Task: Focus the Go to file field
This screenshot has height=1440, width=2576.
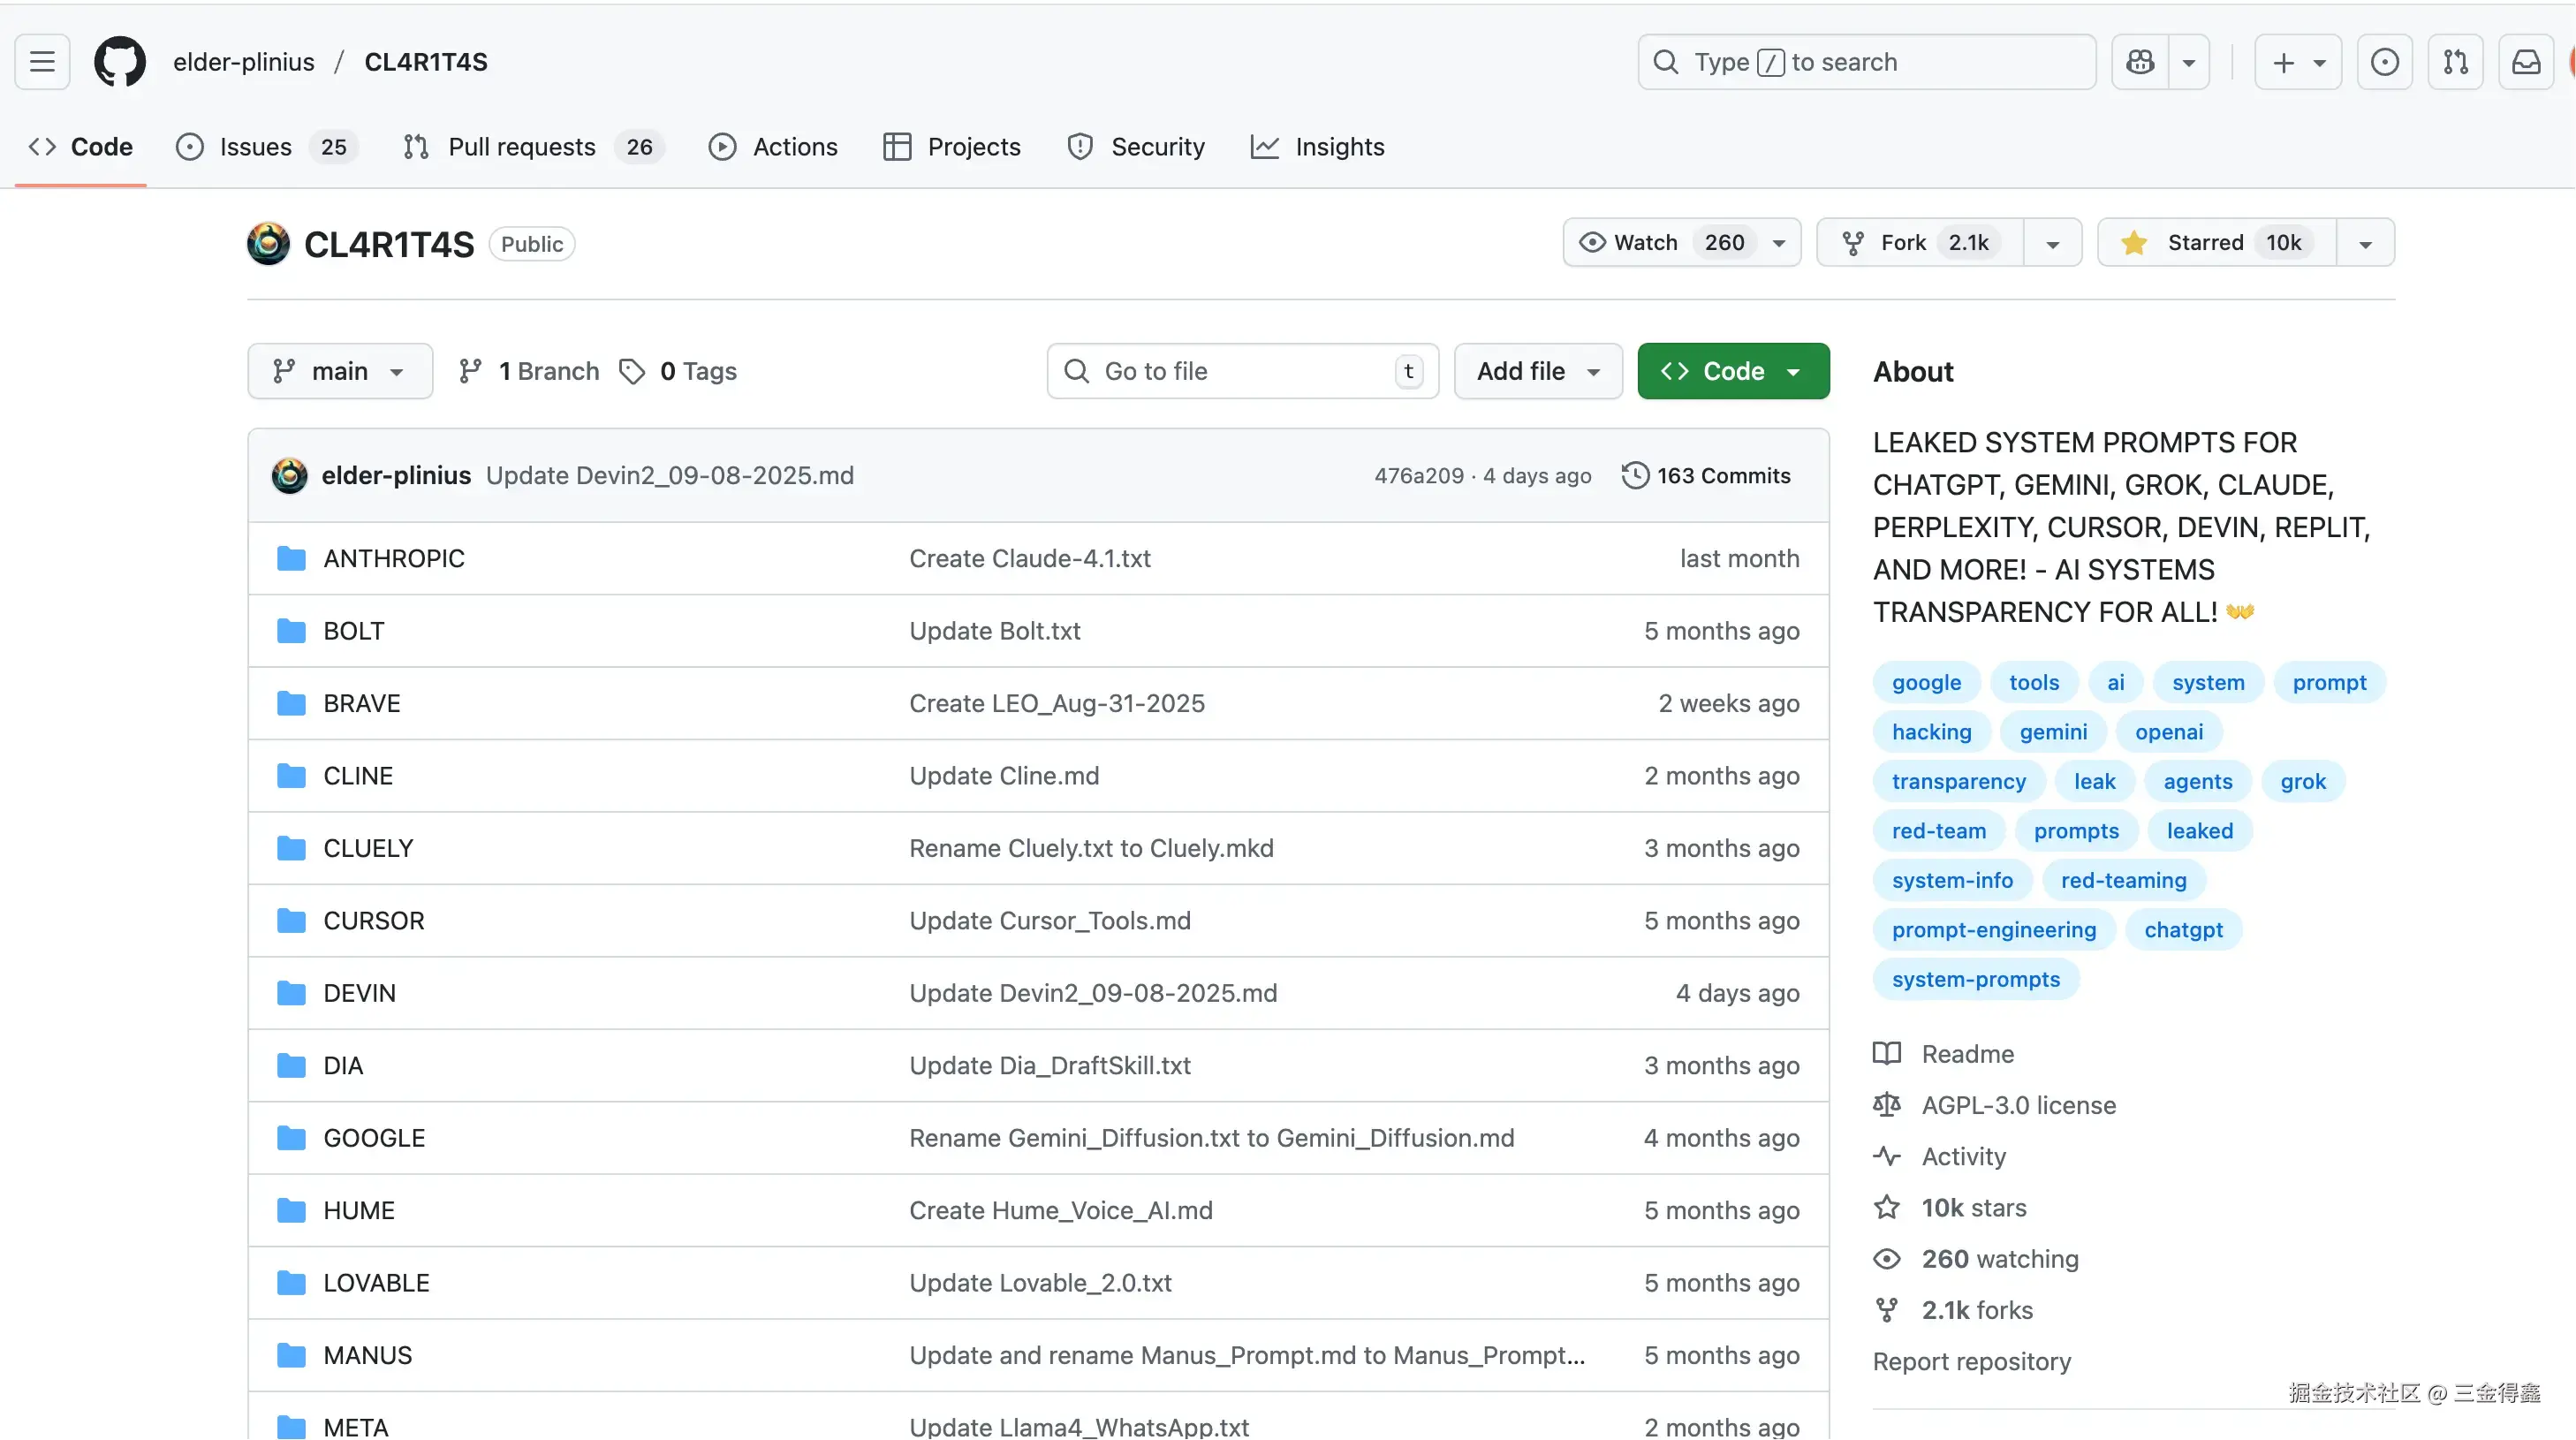Action: [x=1240, y=371]
